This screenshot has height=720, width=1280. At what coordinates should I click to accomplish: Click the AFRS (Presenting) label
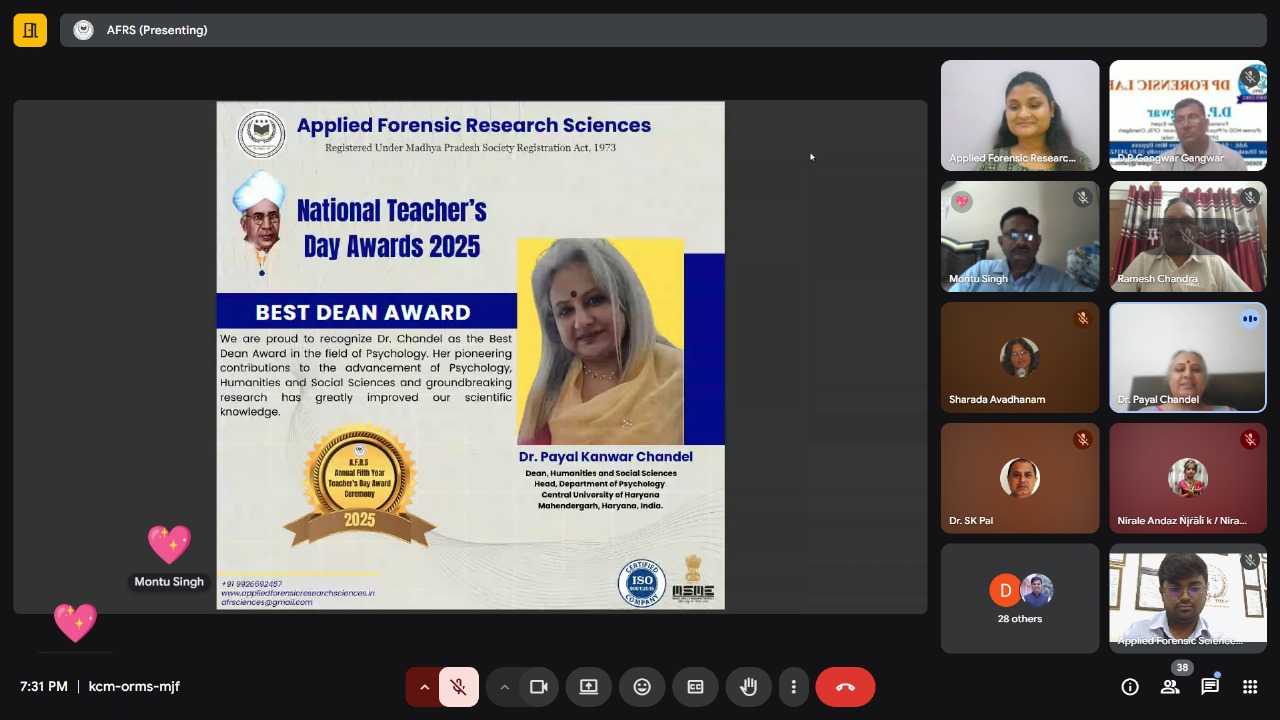(157, 30)
